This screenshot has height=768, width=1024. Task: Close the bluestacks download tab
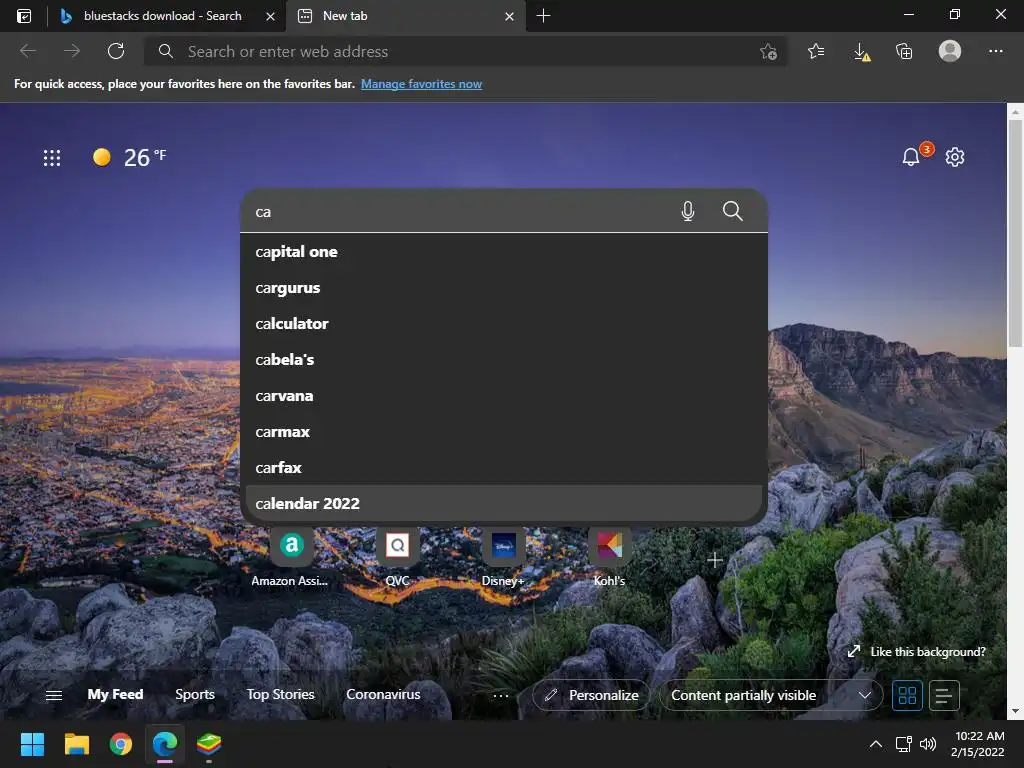pyautogui.click(x=270, y=16)
